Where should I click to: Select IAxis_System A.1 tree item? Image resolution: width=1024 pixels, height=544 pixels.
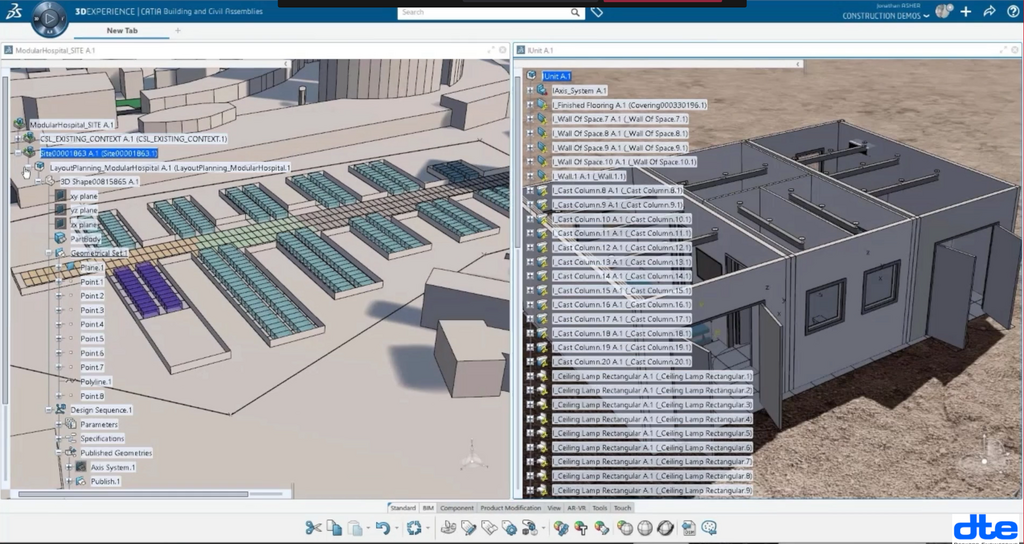(579, 91)
